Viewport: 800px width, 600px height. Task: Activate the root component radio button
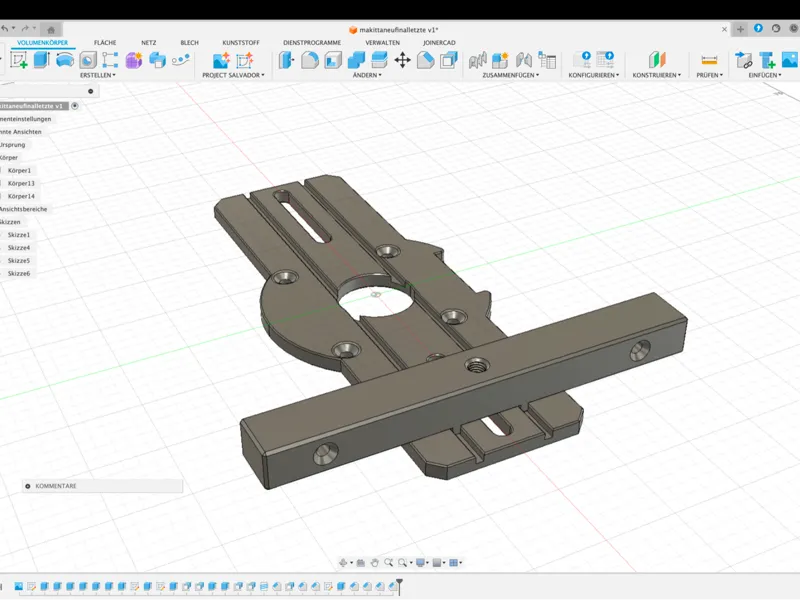point(75,106)
